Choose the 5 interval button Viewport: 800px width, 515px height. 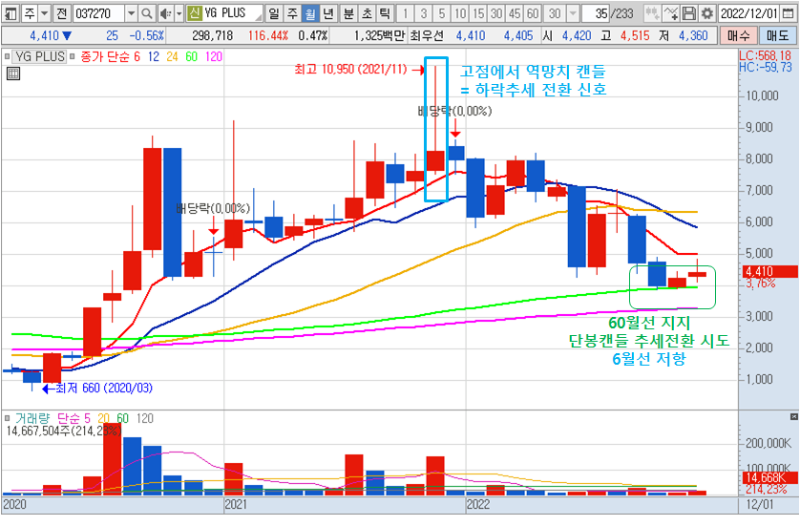pyautogui.click(x=442, y=13)
